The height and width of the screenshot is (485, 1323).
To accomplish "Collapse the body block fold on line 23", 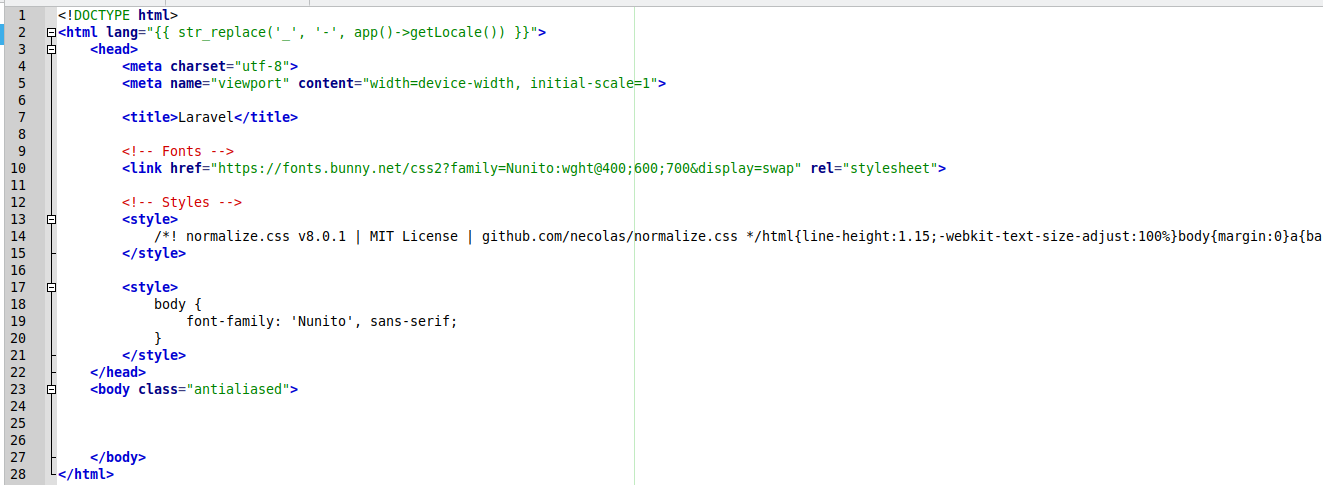I will click(x=51, y=390).
